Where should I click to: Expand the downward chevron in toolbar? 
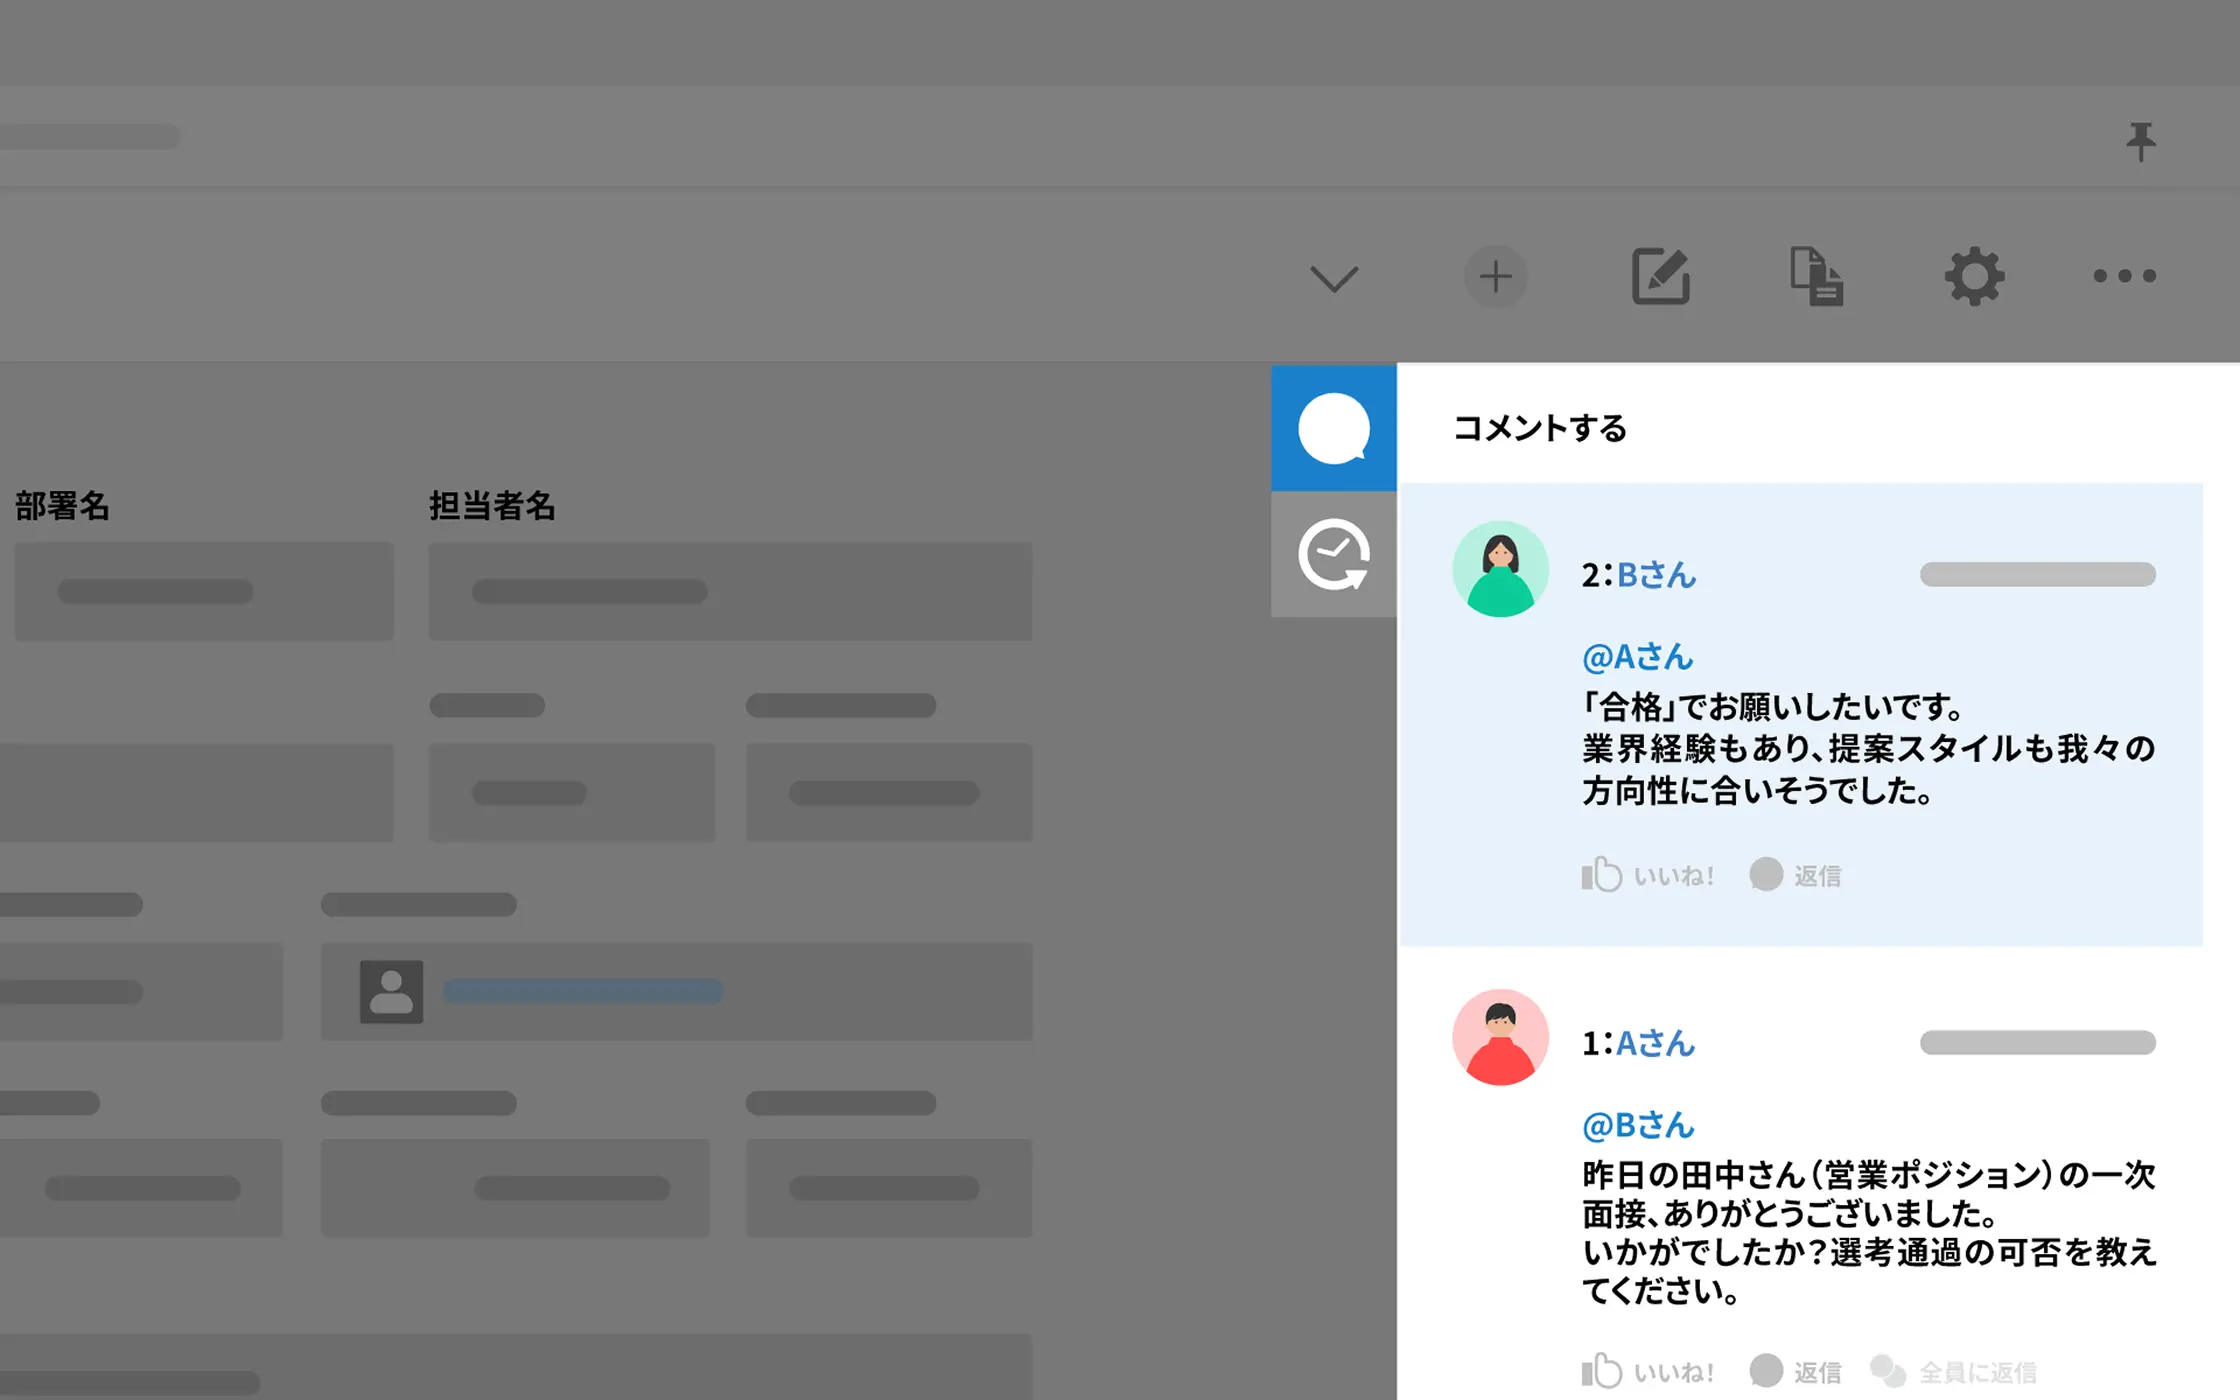1334,278
